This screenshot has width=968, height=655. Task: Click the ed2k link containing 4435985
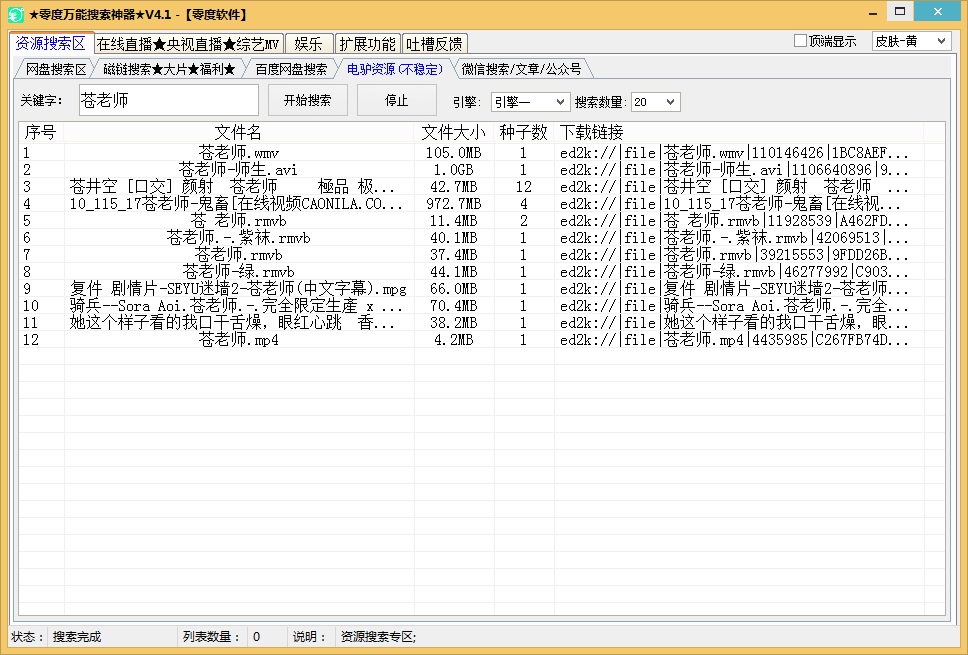pos(734,340)
